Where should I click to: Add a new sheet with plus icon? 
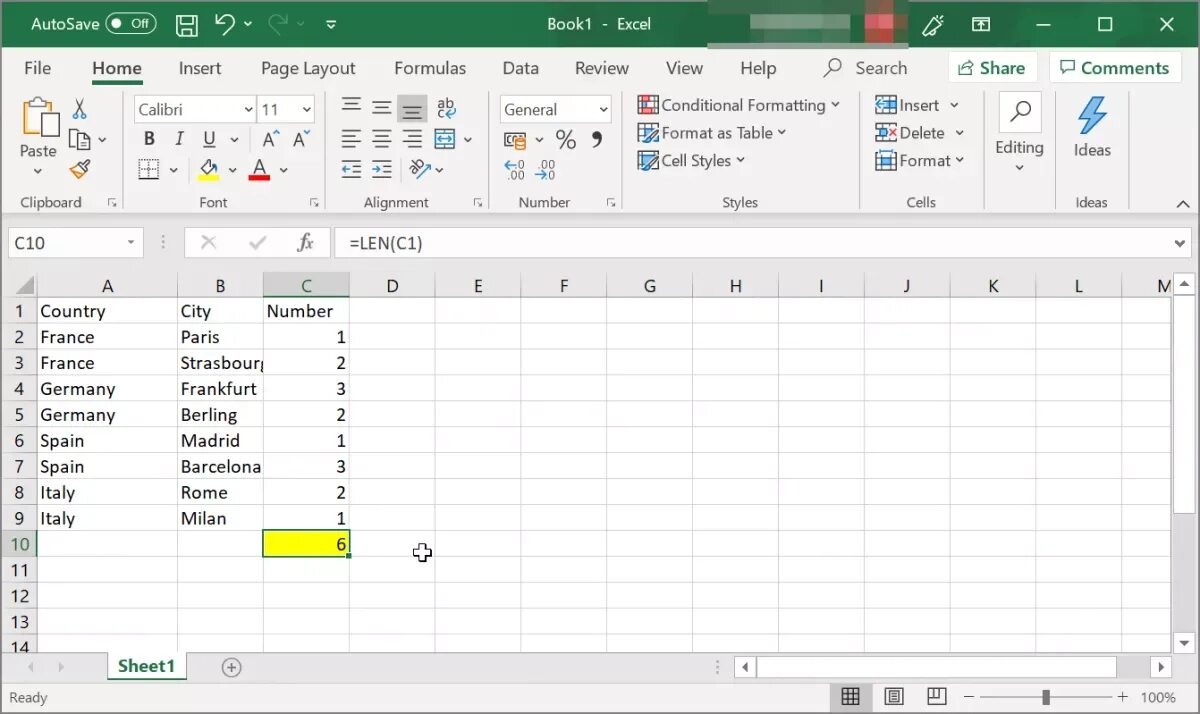click(231, 667)
